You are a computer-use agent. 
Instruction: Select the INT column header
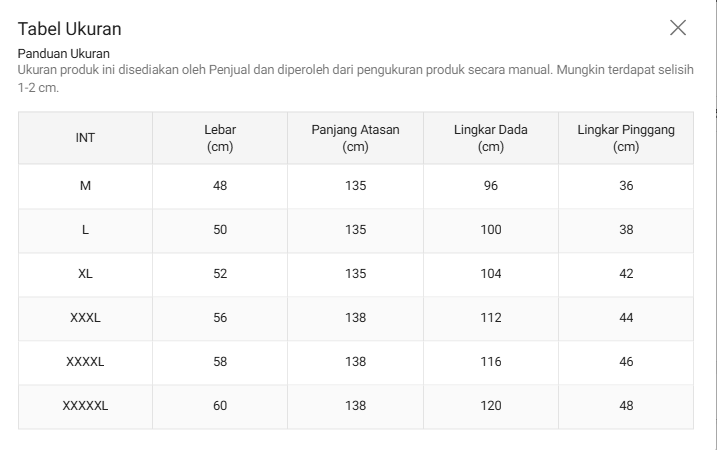[x=85, y=138]
